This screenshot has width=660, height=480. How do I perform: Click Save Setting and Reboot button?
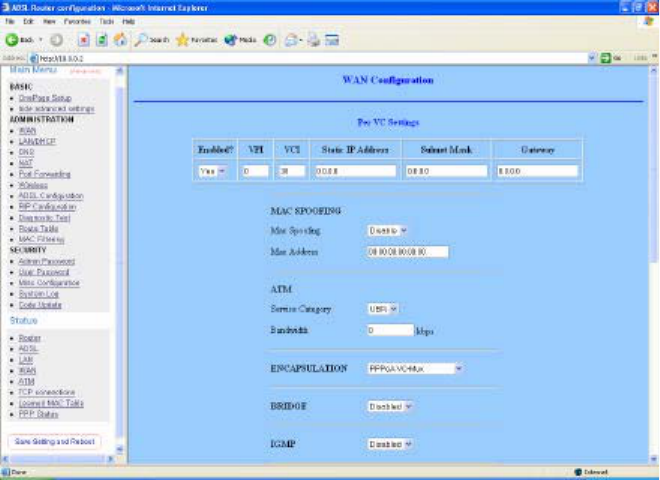[x=55, y=442]
